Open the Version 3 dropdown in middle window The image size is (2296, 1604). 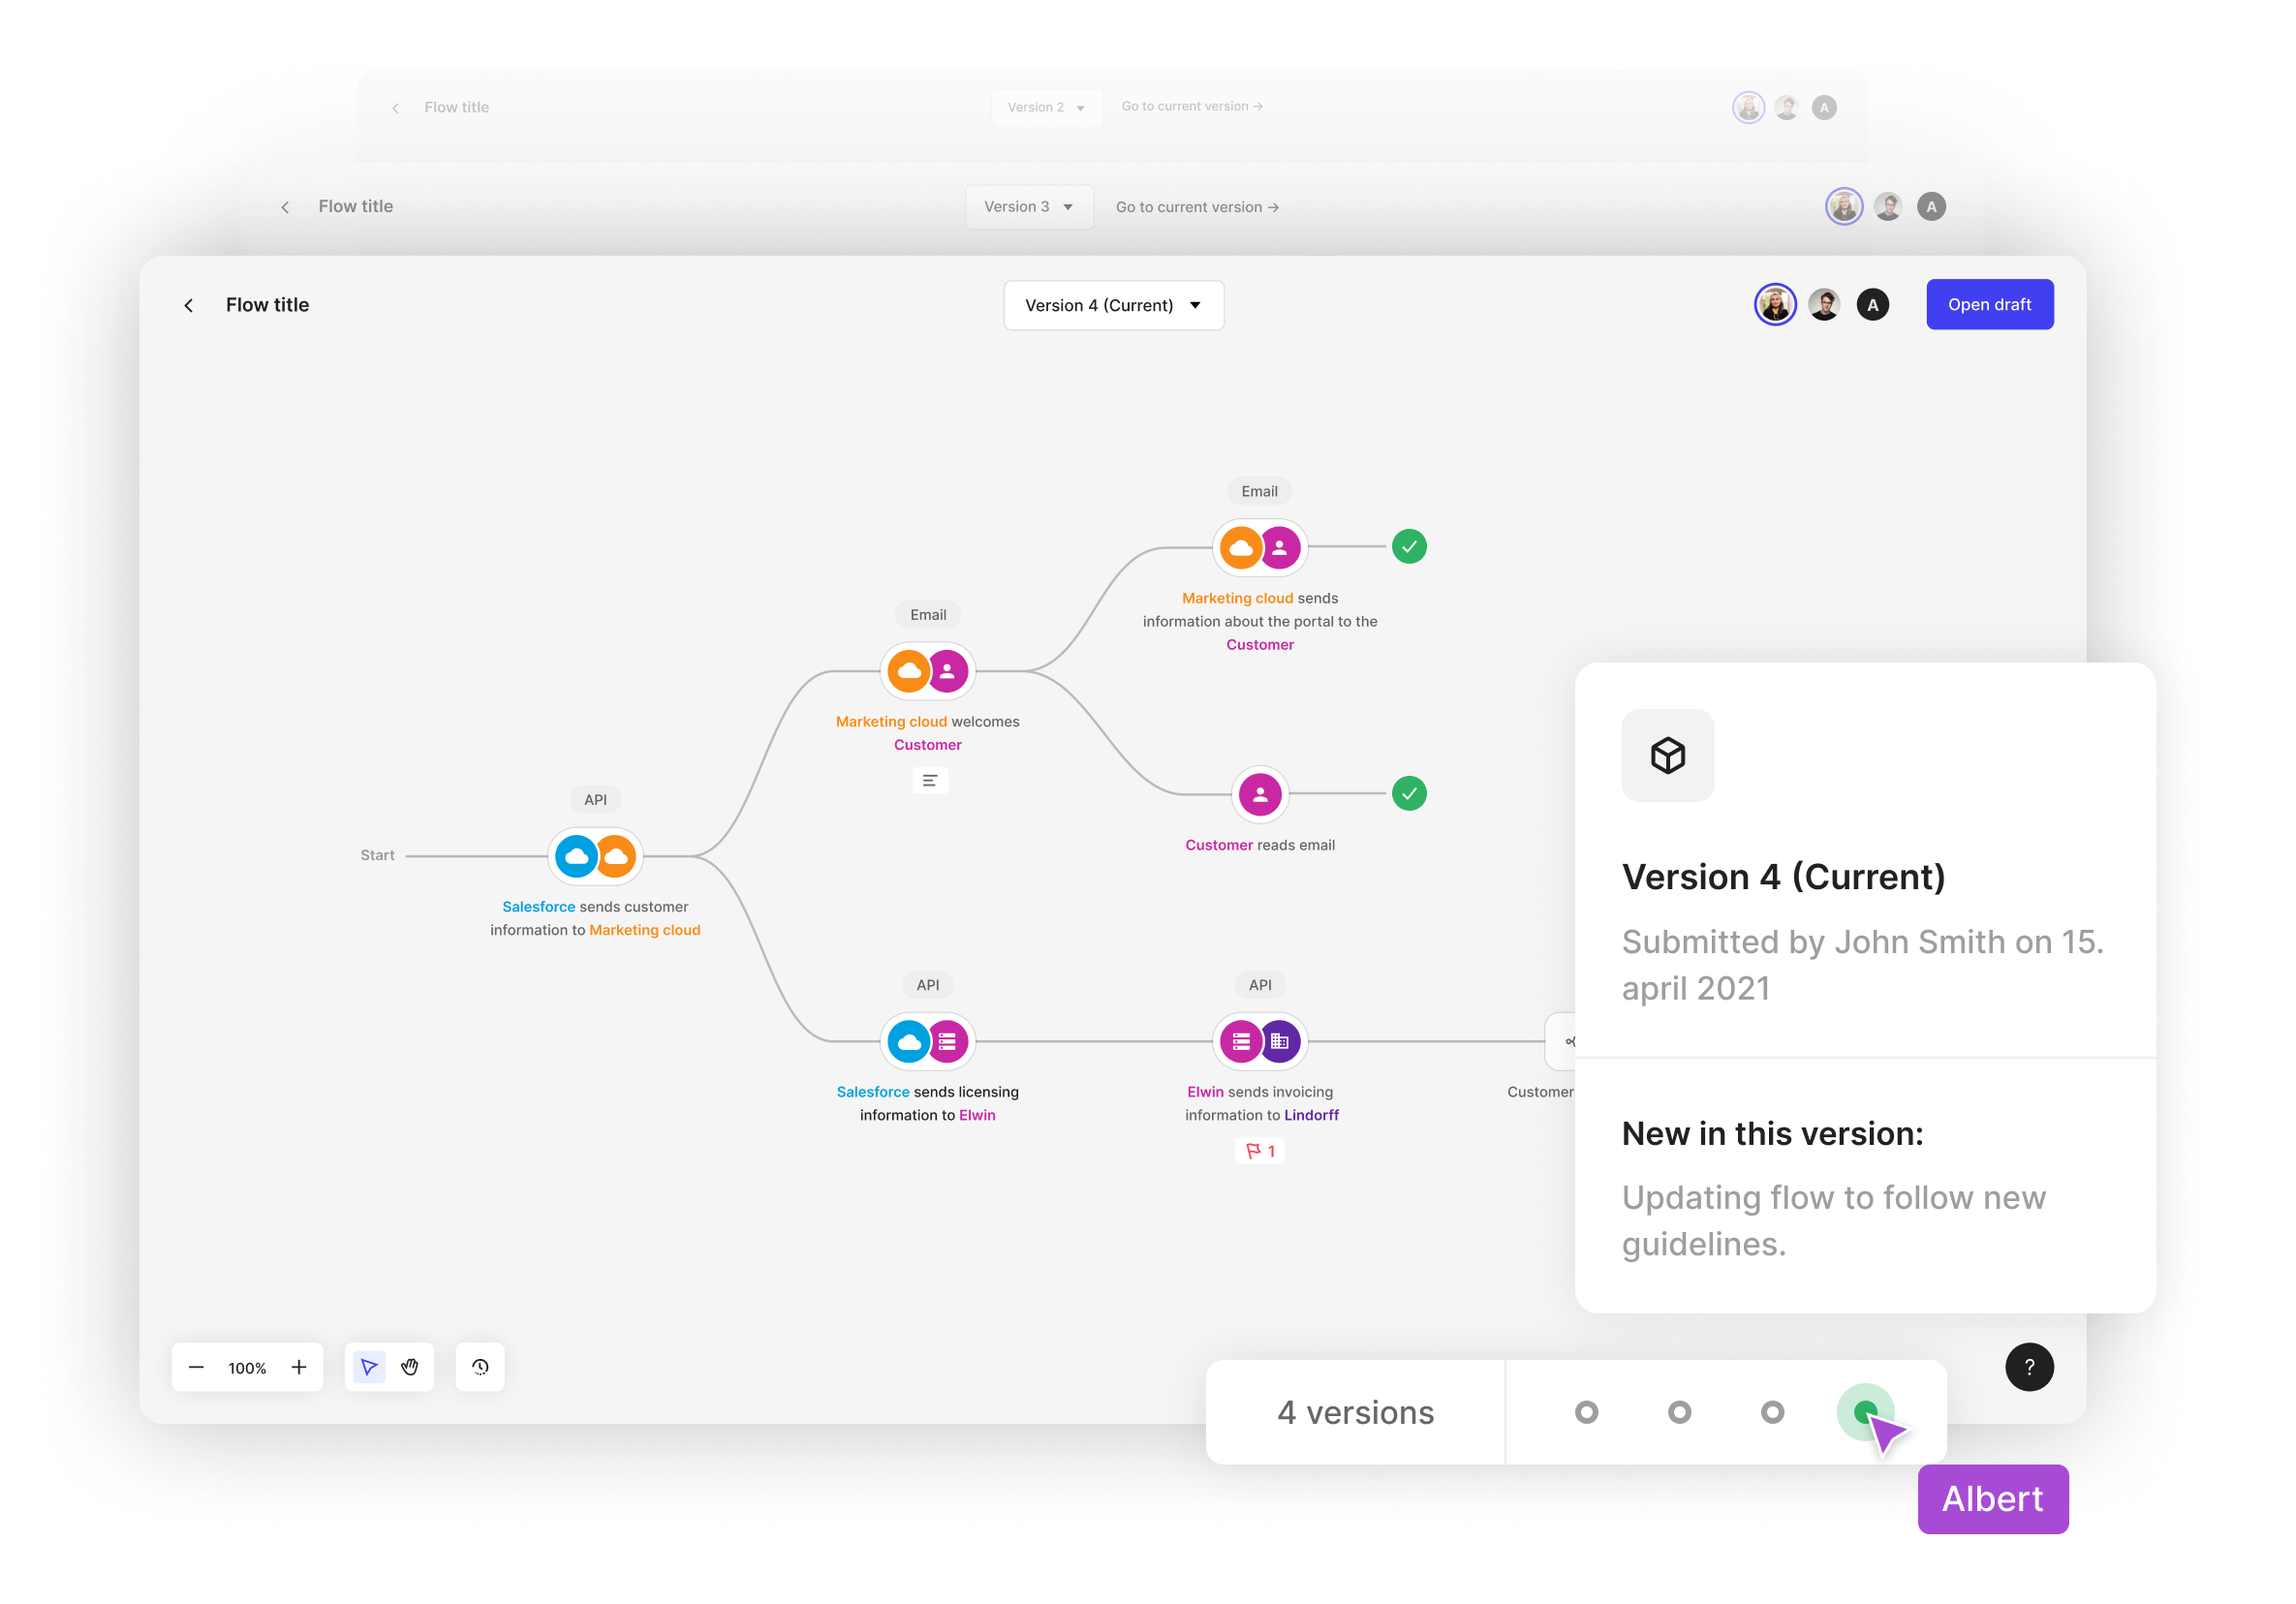pyautogui.click(x=1028, y=207)
